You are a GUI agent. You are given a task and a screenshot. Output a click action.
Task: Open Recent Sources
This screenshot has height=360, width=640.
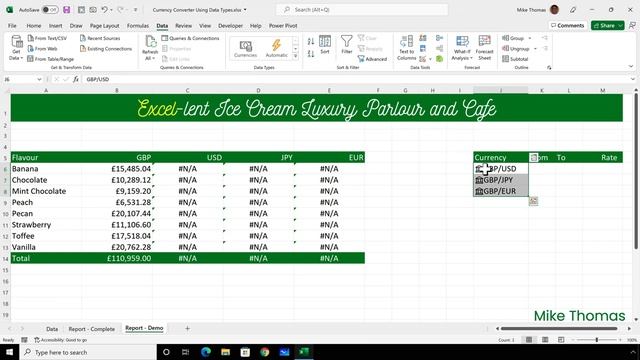point(100,38)
